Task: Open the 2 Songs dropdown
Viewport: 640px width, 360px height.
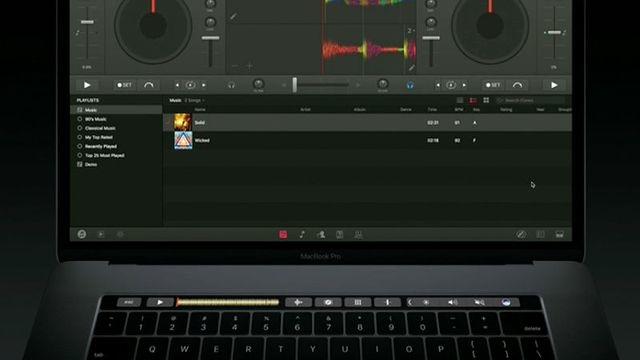Action: pyautogui.click(x=194, y=100)
